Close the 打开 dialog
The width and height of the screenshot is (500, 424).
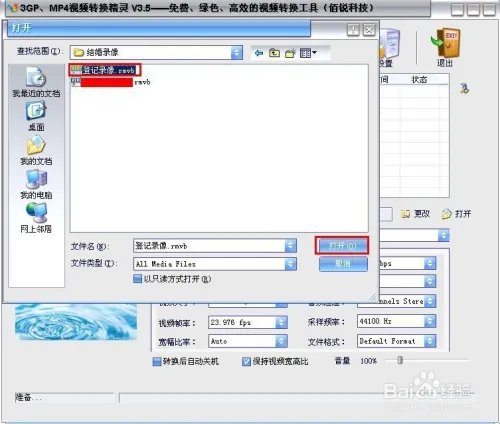[x=369, y=30]
